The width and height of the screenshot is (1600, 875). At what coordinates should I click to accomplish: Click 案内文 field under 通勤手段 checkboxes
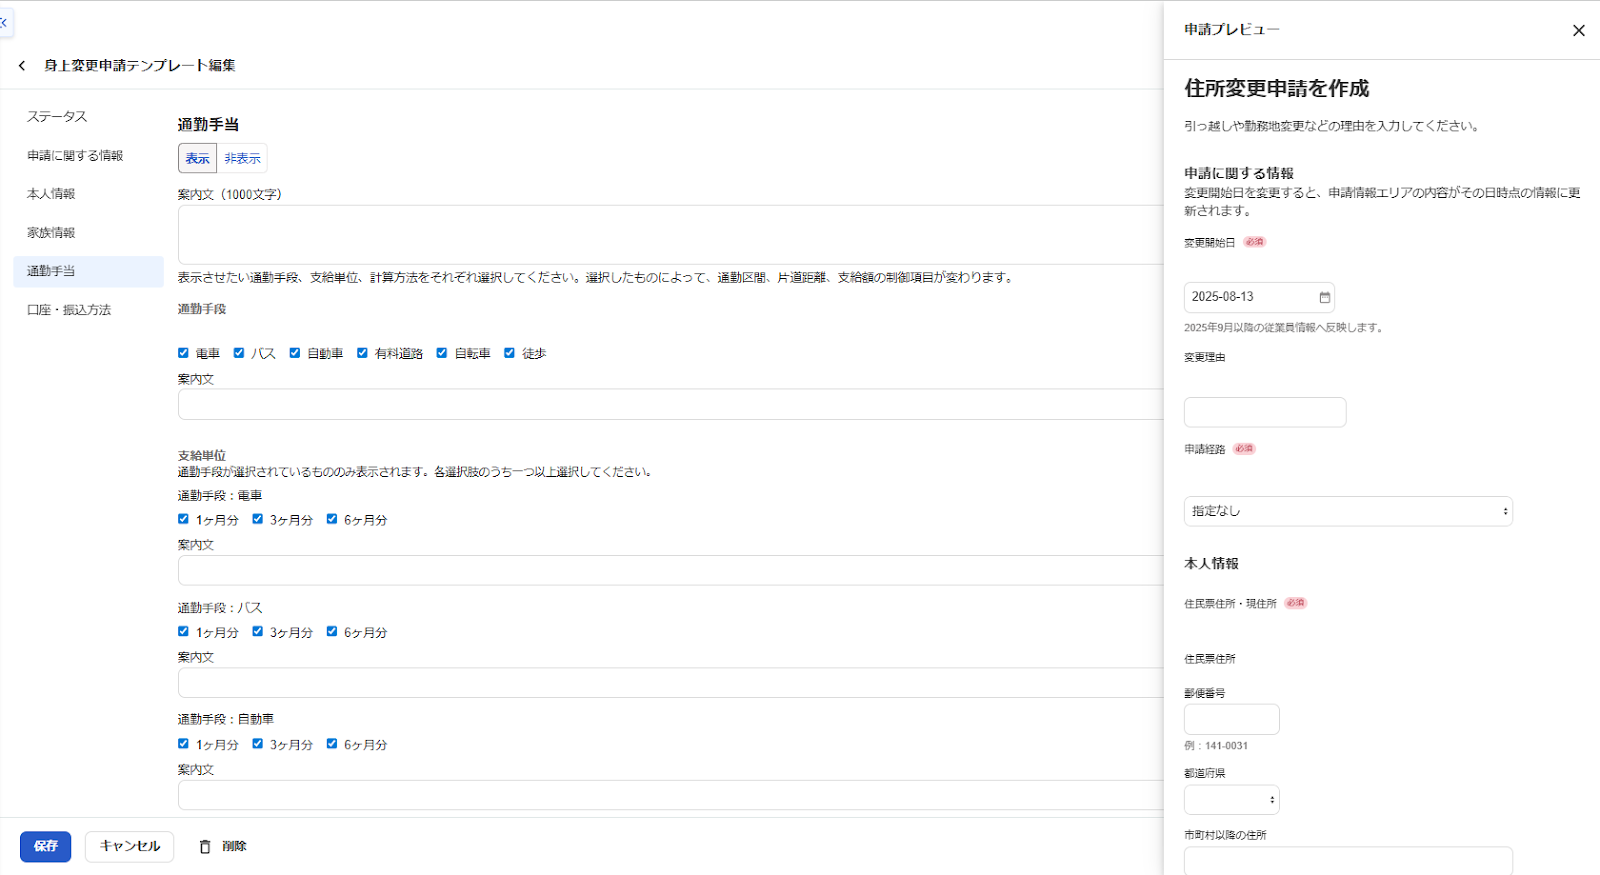click(x=670, y=404)
